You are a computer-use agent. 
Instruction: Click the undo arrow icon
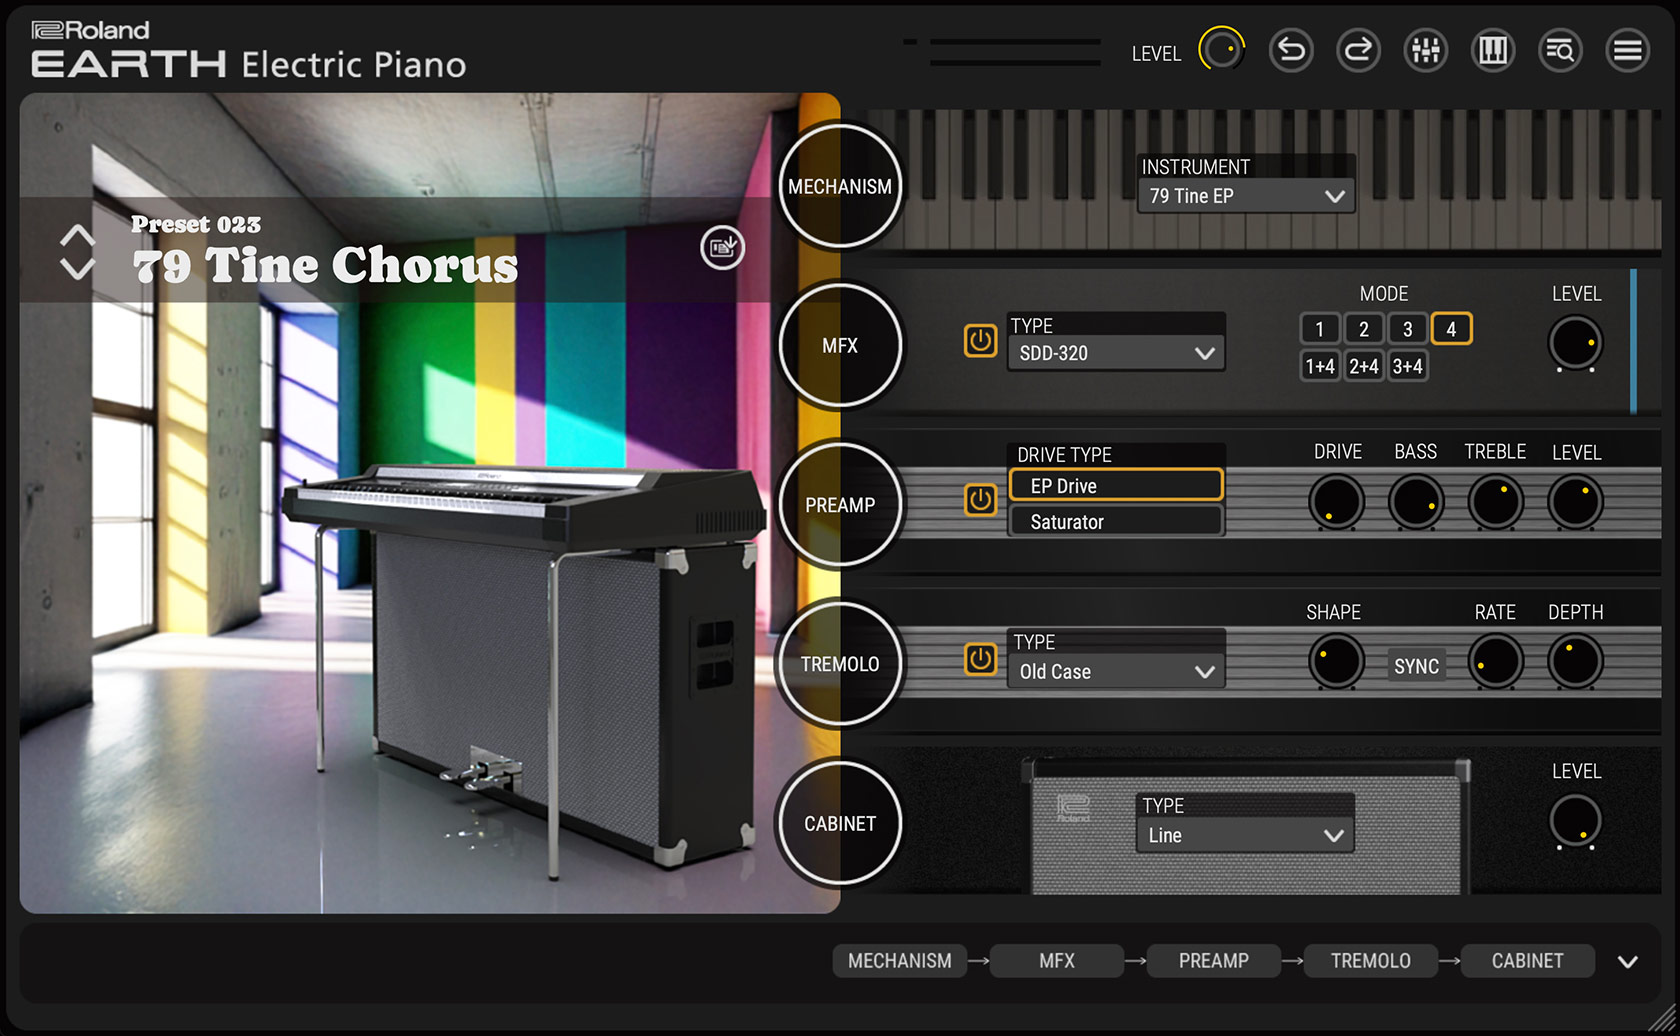pyautogui.click(x=1291, y=50)
